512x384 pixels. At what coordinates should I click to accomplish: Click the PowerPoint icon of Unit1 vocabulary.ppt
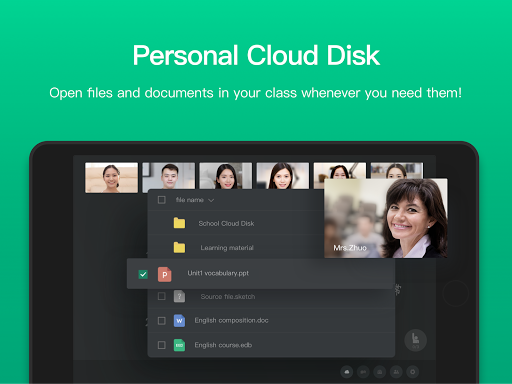[x=164, y=274]
